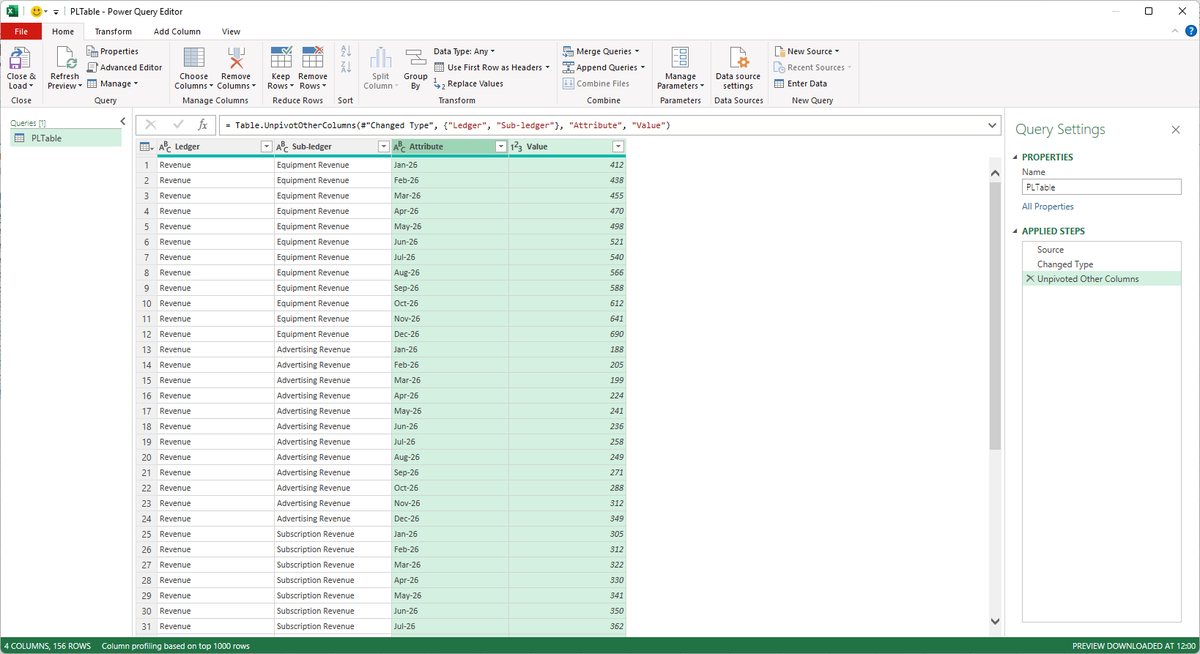Open the Merge Queries dropdown
Viewport: 1200px width, 654px height.
coord(600,51)
